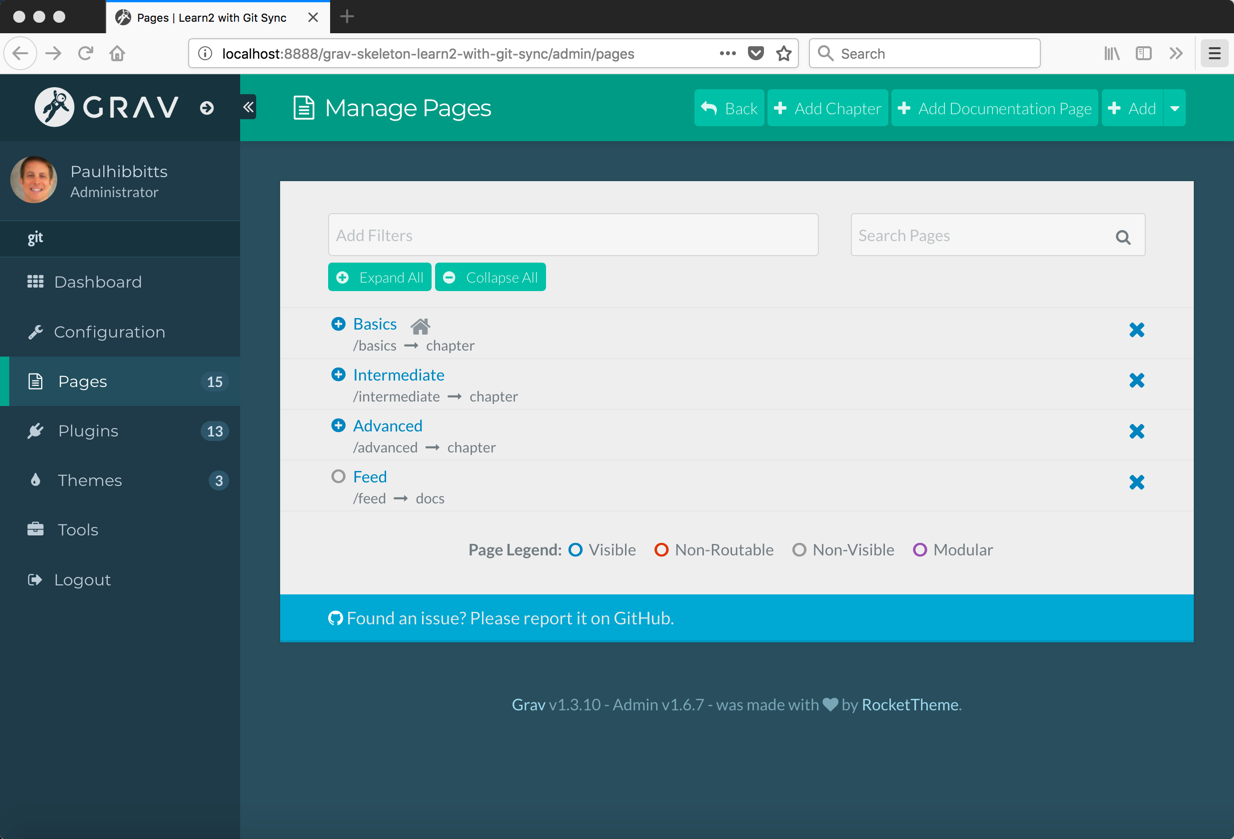Delete the Feed page with X
The image size is (1234, 839).
pos(1137,483)
